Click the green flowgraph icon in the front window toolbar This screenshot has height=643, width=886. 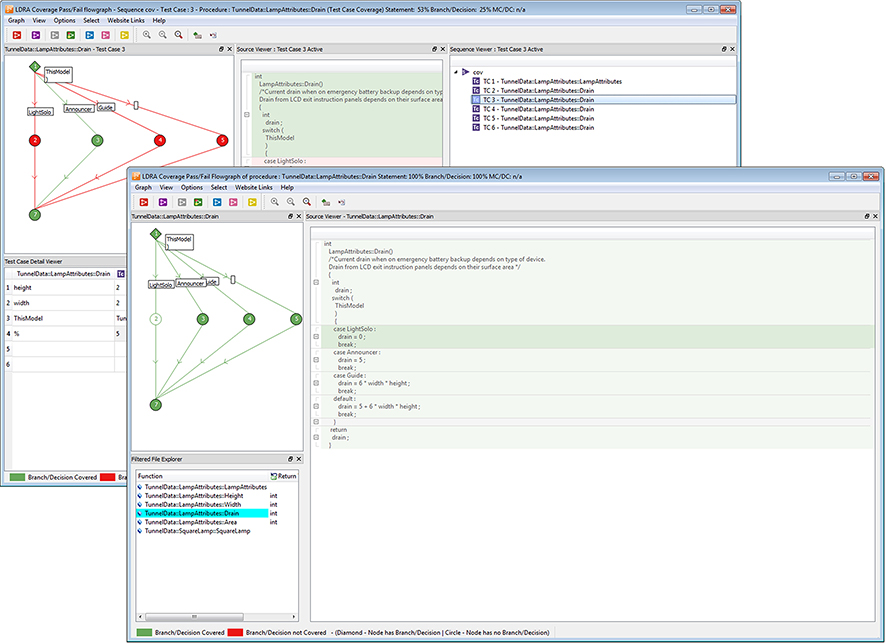pyautogui.click(x=198, y=202)
